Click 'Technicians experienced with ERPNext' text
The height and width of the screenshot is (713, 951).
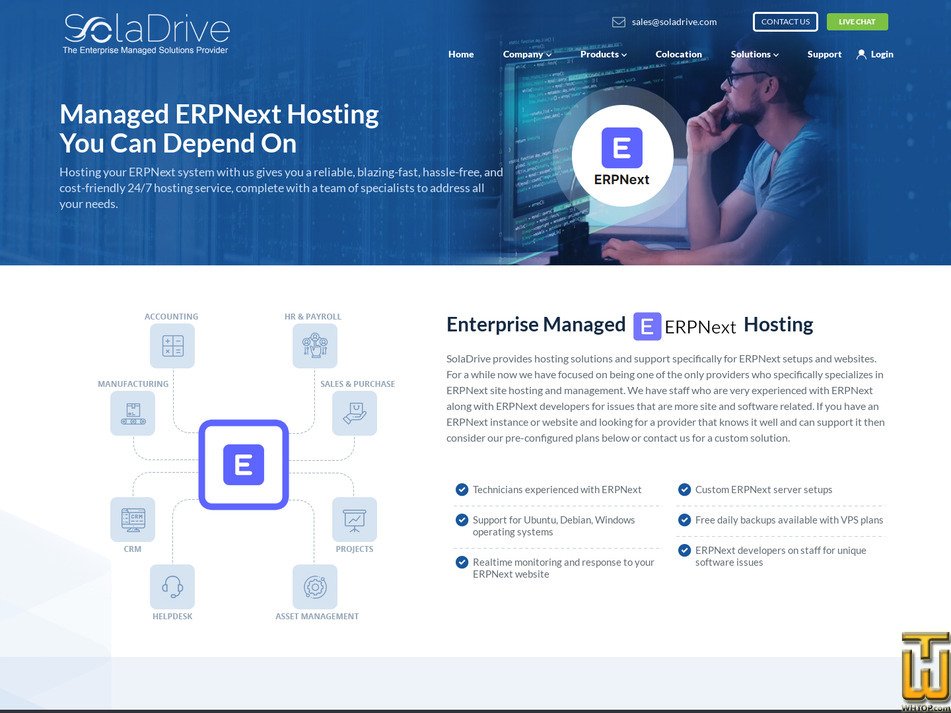557,489
